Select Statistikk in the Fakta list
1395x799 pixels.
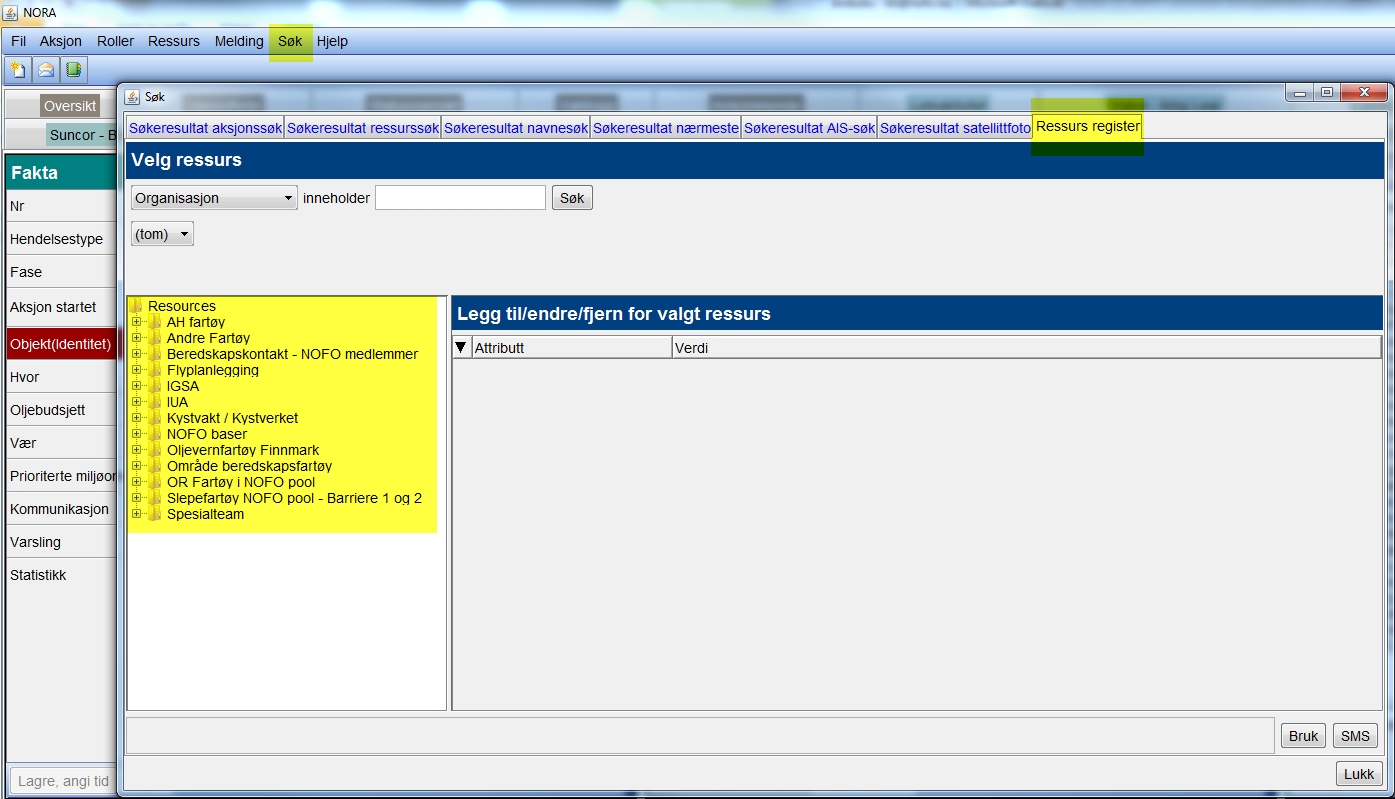coord(62,575)
